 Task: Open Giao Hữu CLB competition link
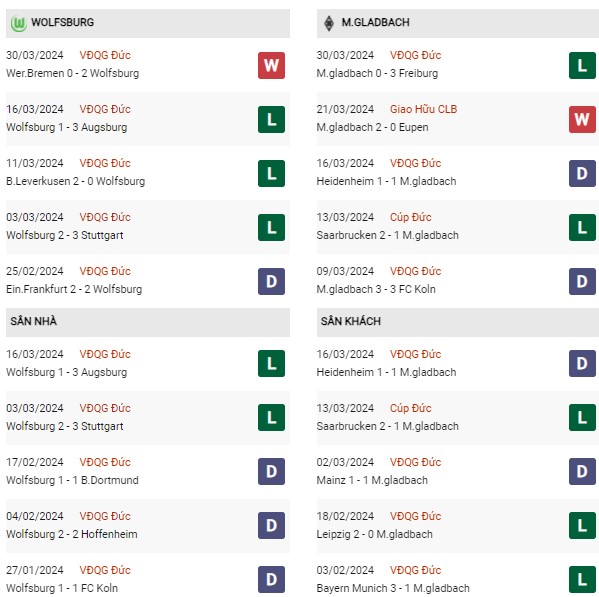423,109
